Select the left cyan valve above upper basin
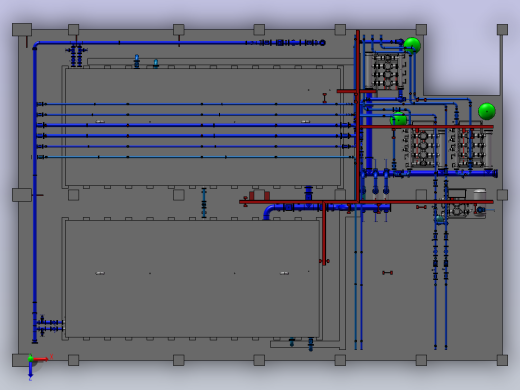Screen dimensions: 520x390 pyautogui.click(x=137, y=61)
